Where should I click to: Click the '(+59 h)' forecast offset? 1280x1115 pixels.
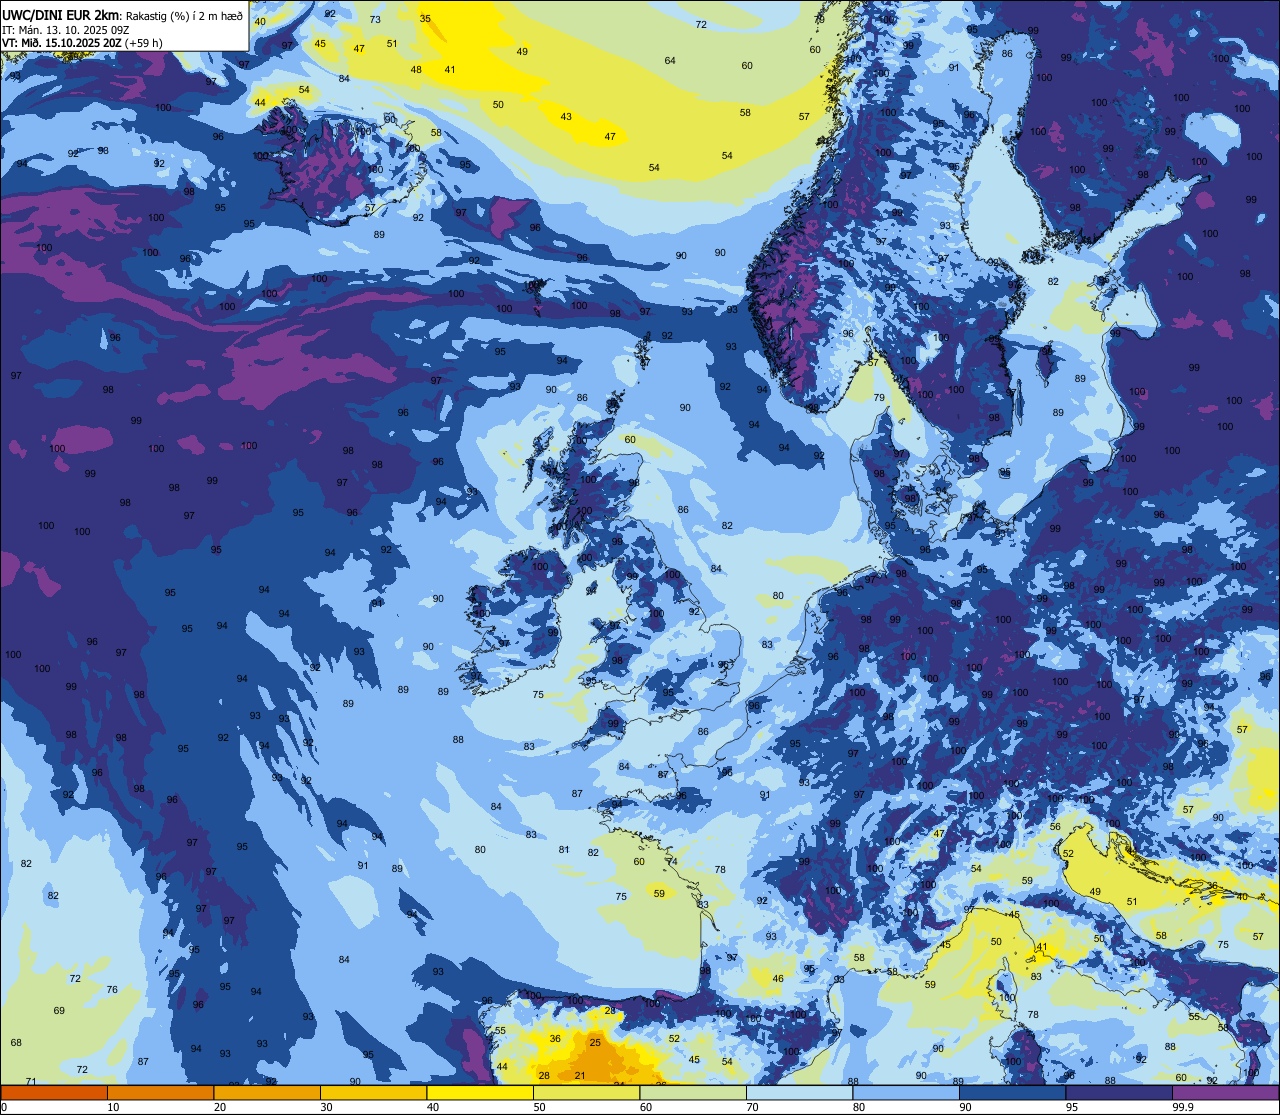click(x=145, y=43)
